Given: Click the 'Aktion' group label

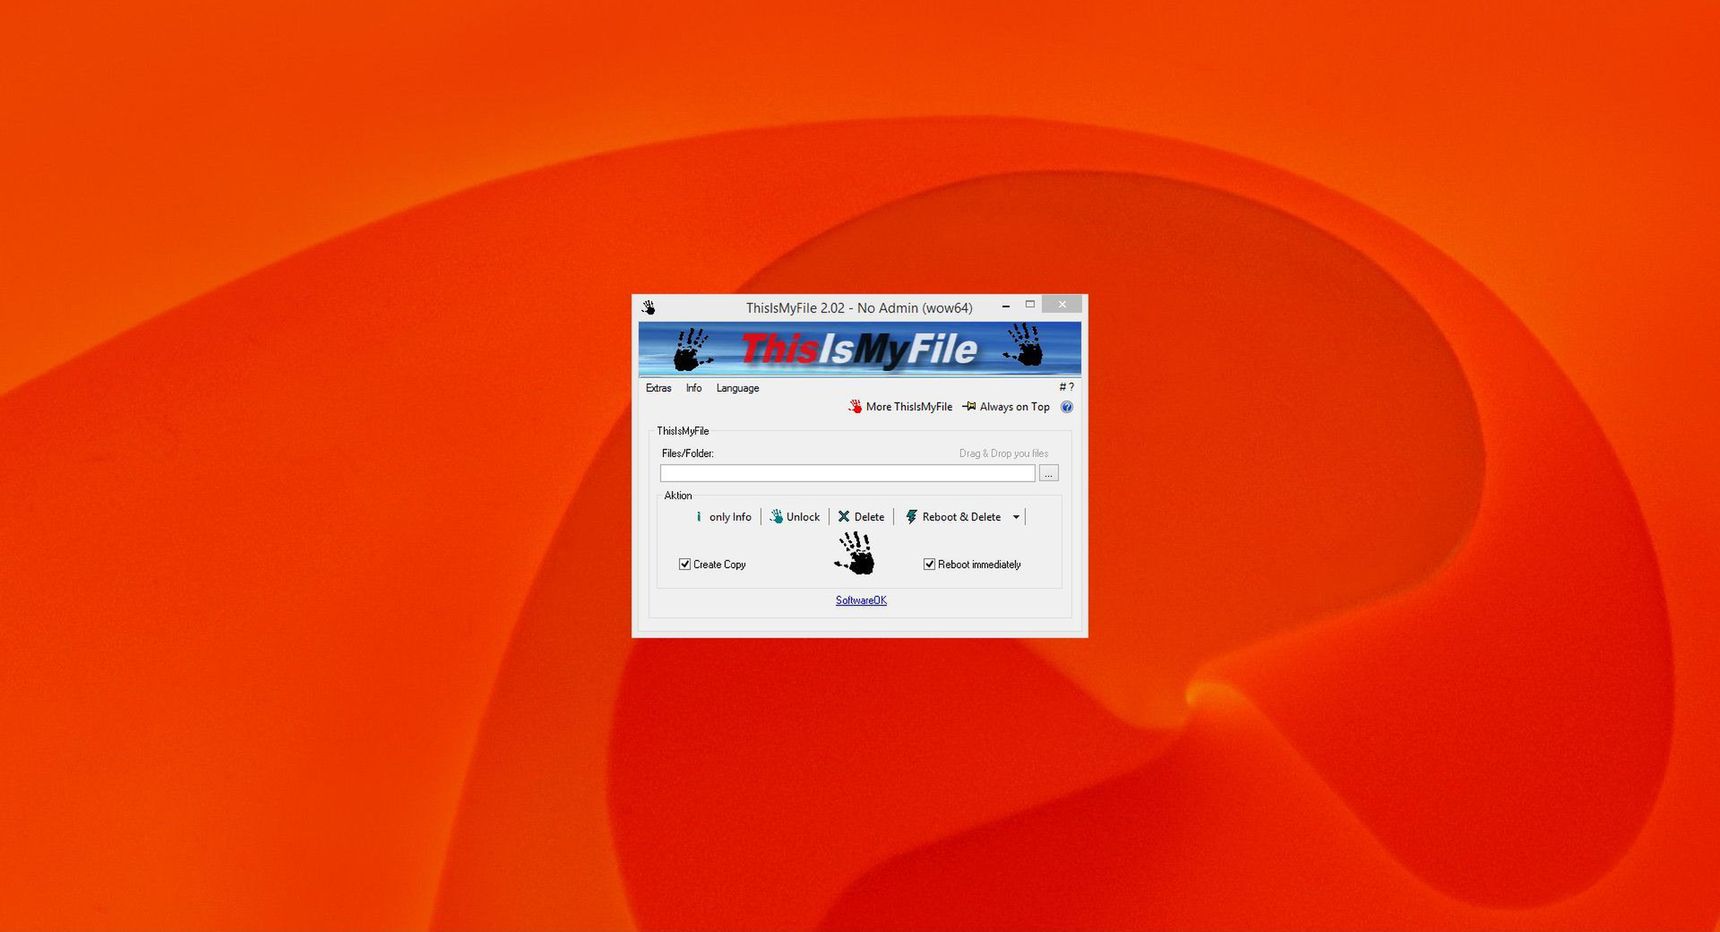Looking at the screenshot, I should 678,495.
